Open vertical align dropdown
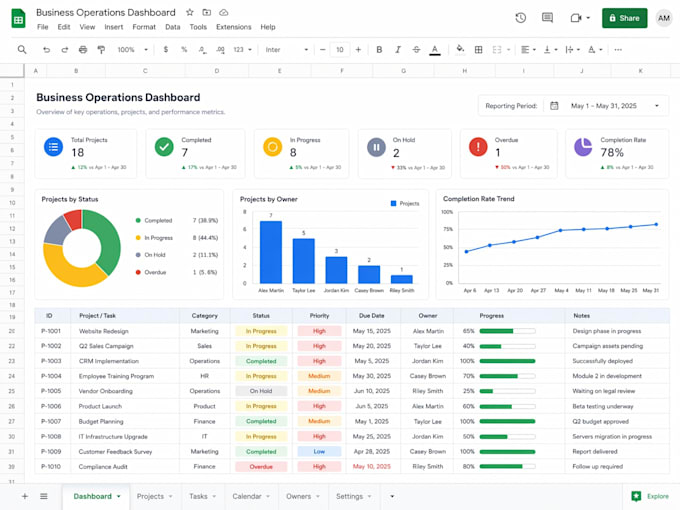Viewport: 680px width, 510px height. tap(550, 49)
